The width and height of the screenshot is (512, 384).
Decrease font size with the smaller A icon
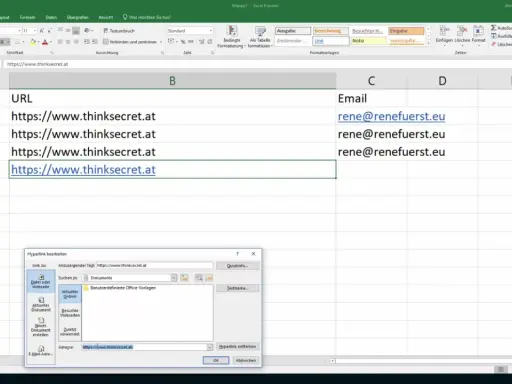click(x=49, y=31)
